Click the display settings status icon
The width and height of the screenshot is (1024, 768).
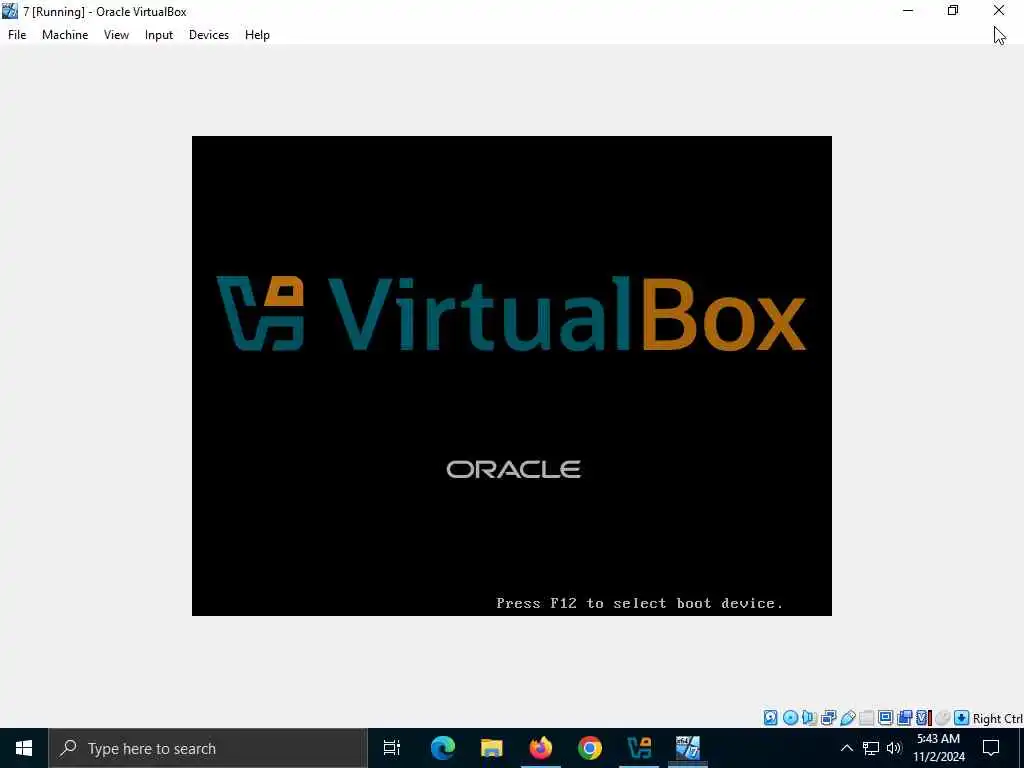[x=886, y=718]
